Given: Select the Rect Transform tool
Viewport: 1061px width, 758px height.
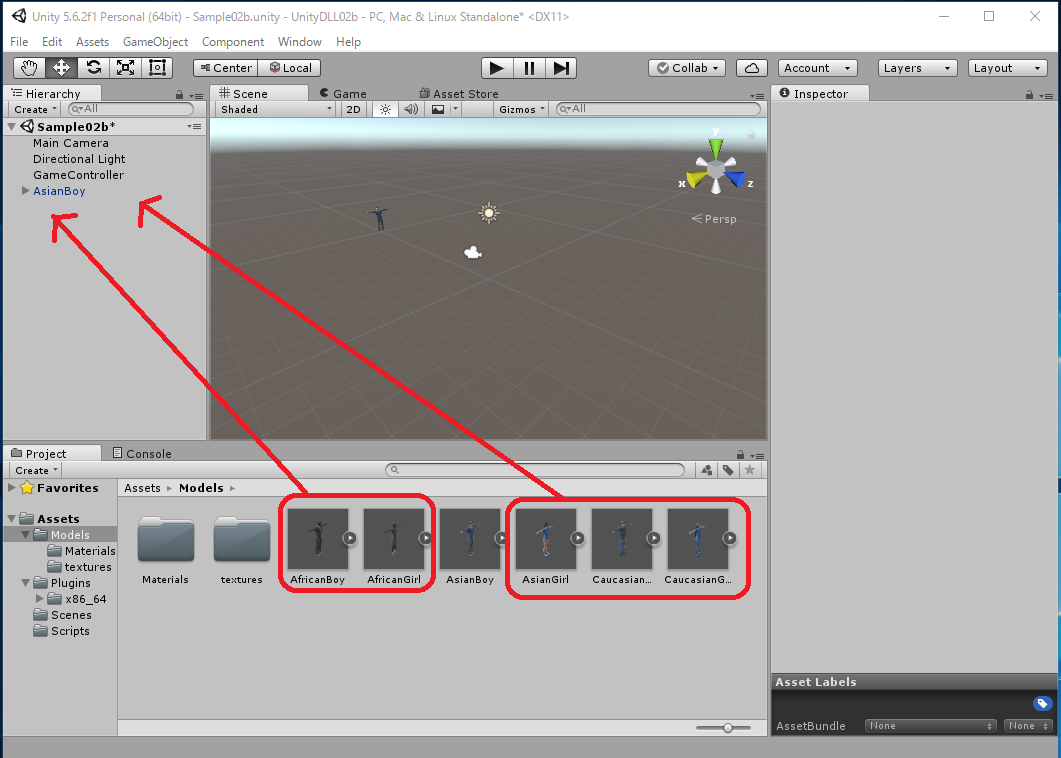Looking at the screenshot, I should tap(157, 68).
